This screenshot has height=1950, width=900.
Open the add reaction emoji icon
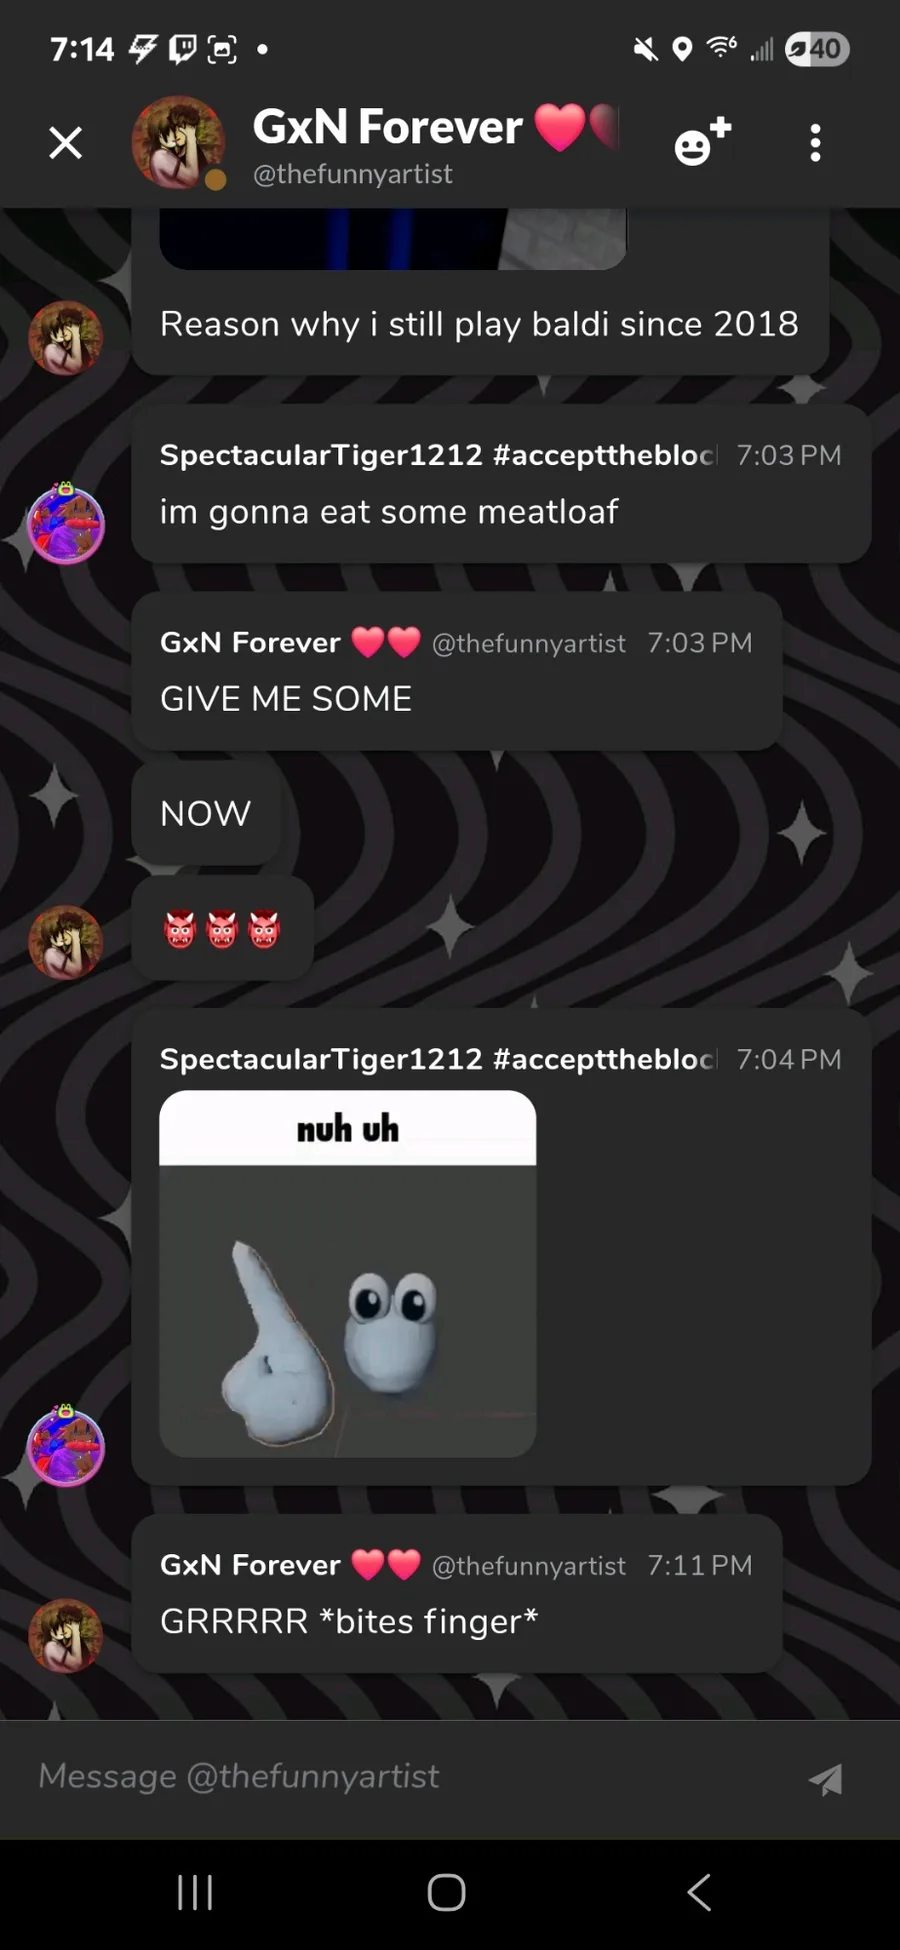(x=703, y=142)
